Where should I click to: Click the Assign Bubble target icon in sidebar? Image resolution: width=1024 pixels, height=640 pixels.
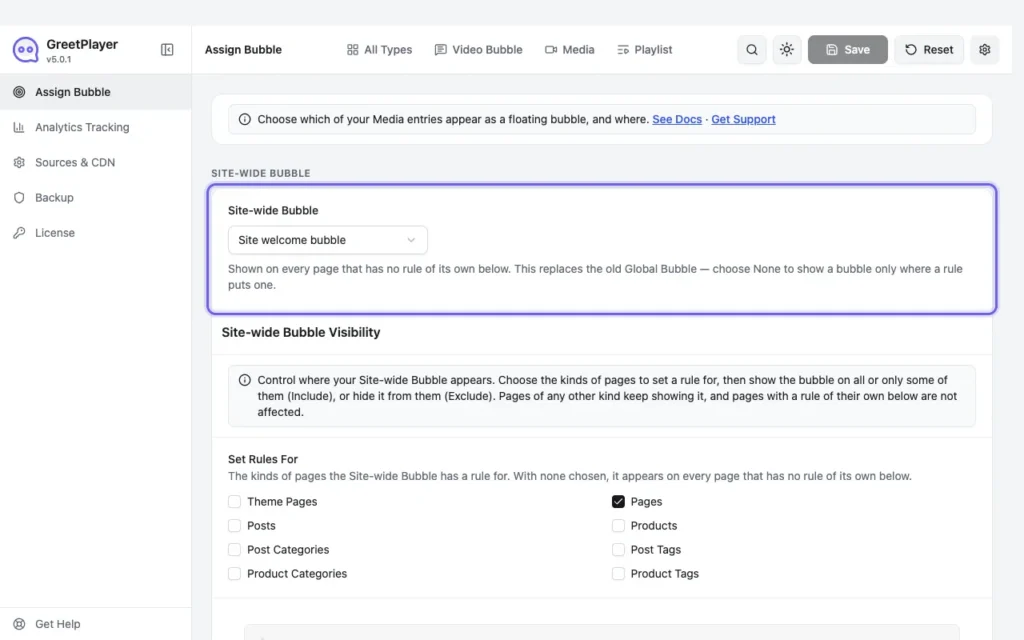pyautogui.click(x=20, y=92)
